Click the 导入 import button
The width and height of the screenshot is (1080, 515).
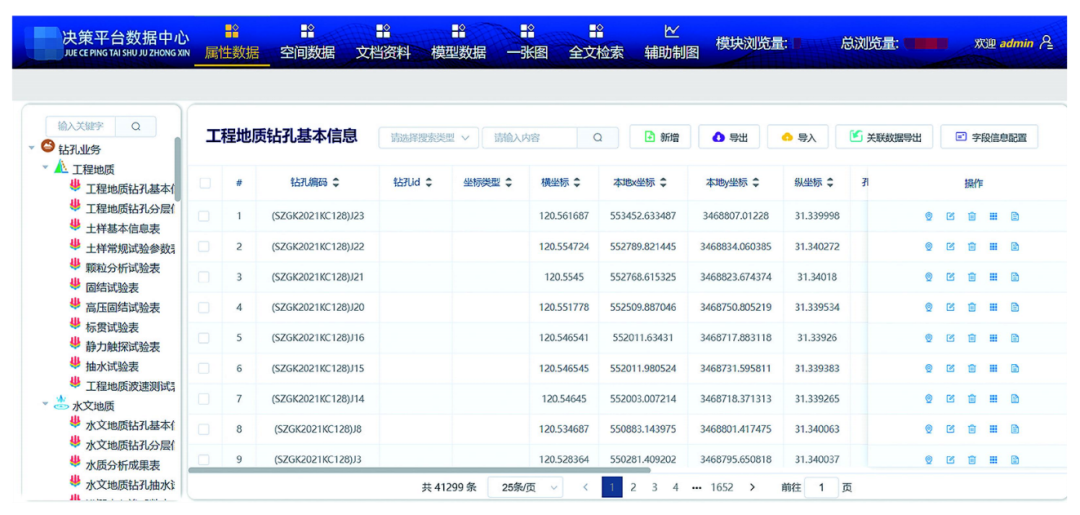point(798,137)
